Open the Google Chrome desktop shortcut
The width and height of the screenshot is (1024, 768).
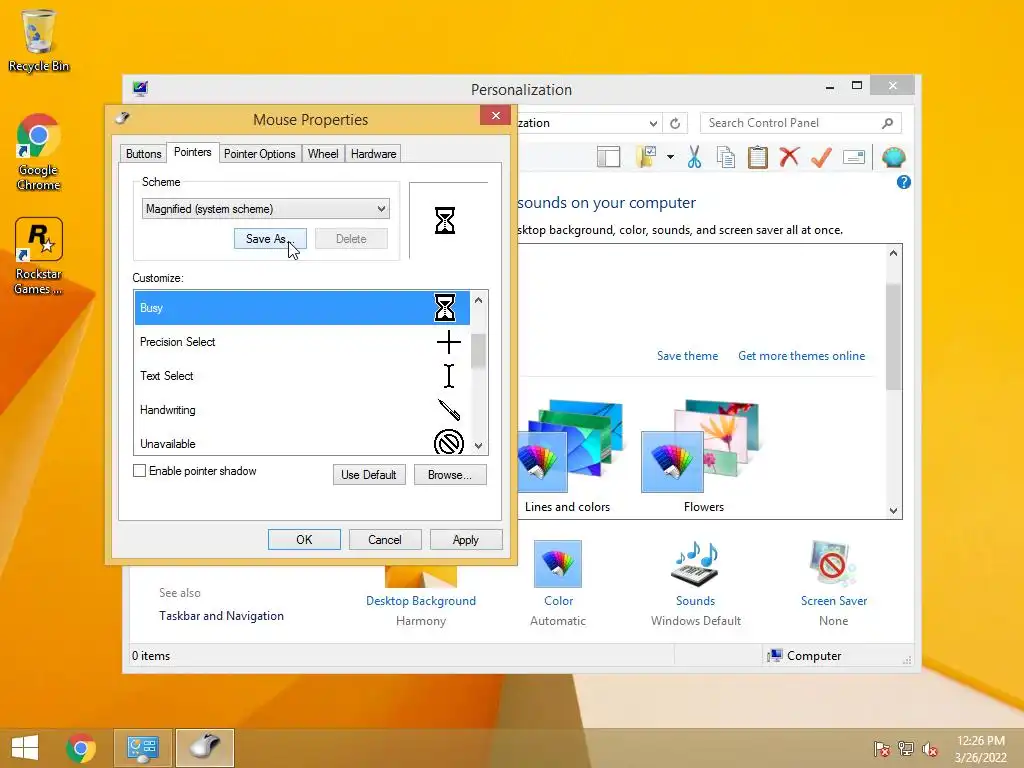pos(39,152)
